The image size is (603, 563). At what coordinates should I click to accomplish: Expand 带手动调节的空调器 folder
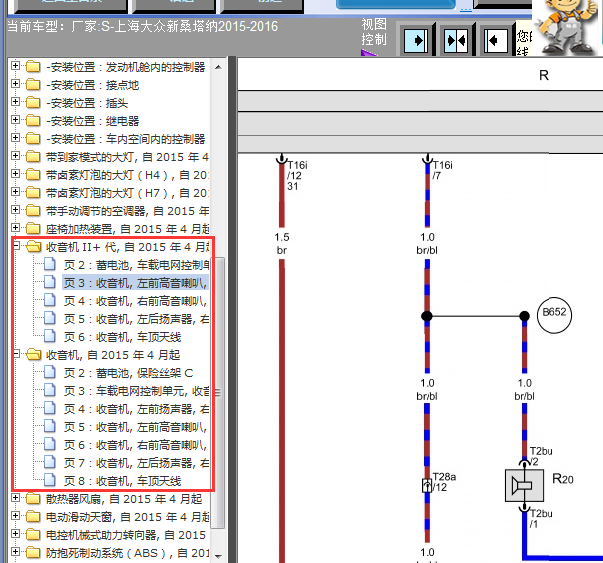click(15, 210)
